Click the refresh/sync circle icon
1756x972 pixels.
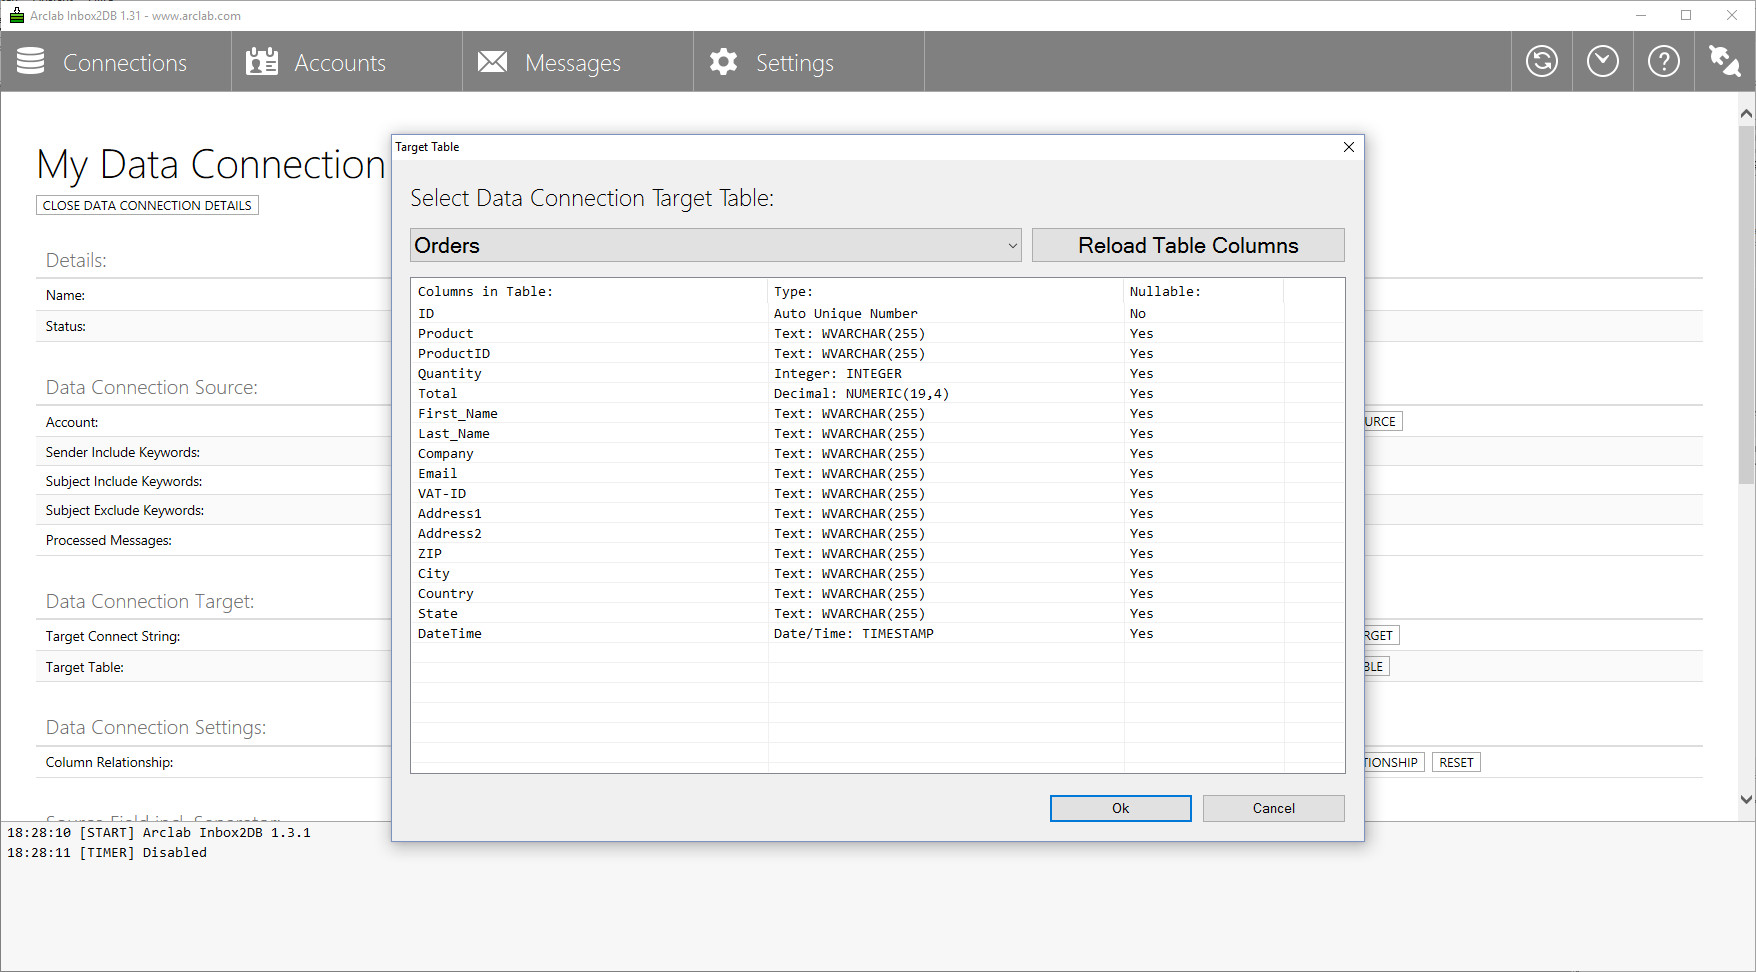(1542, 62)
